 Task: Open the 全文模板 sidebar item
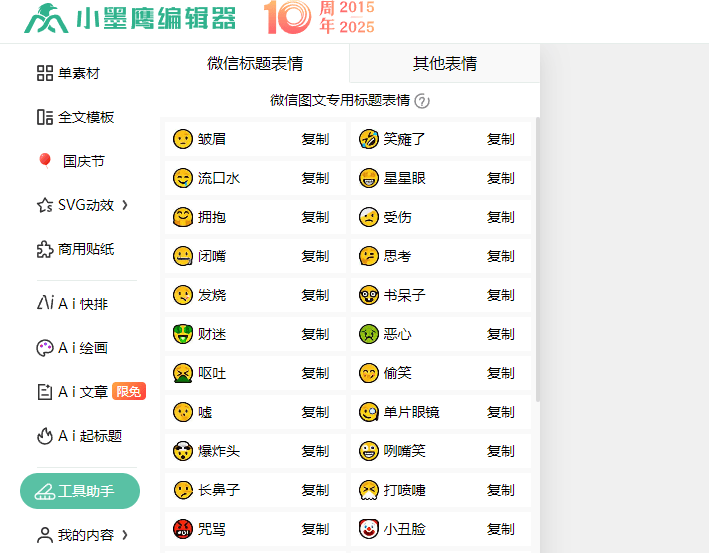click(76, 117)
